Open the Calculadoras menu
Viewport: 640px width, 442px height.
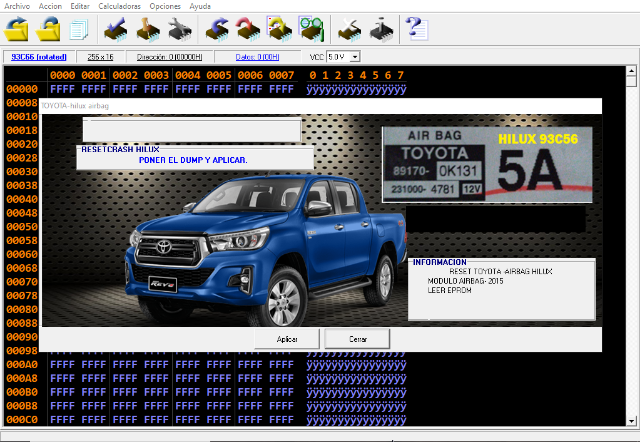pyautogui.click(x=119, y=6)
